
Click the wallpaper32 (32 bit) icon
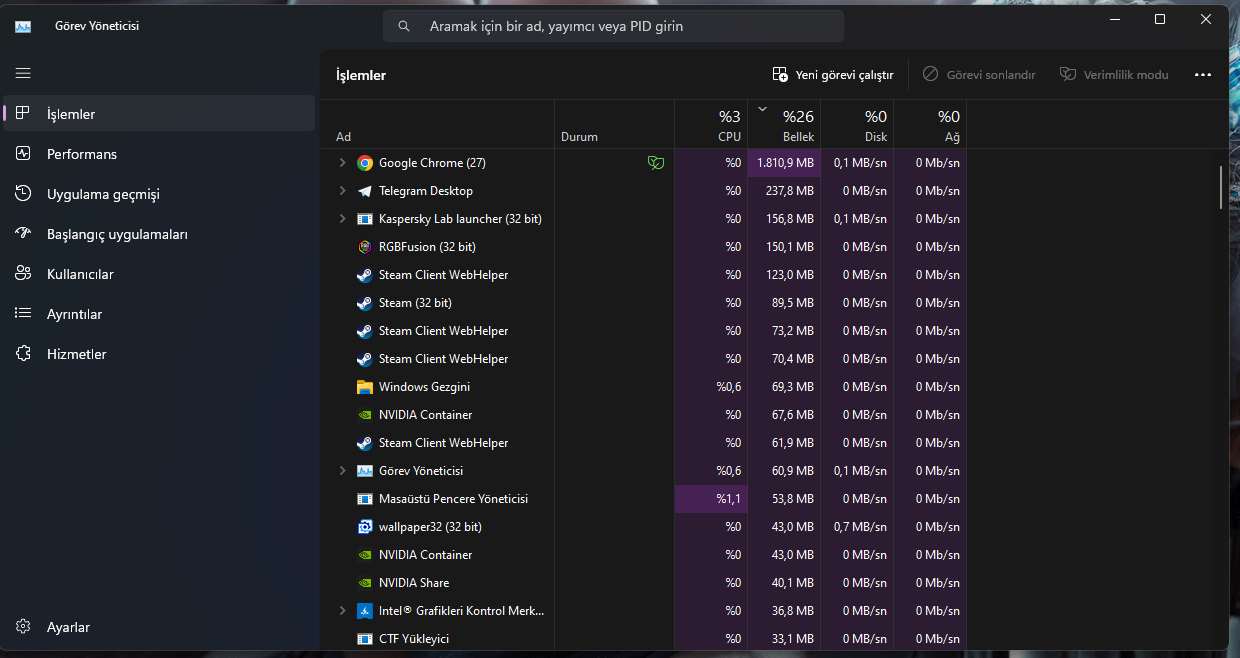(x=365, y=527)
